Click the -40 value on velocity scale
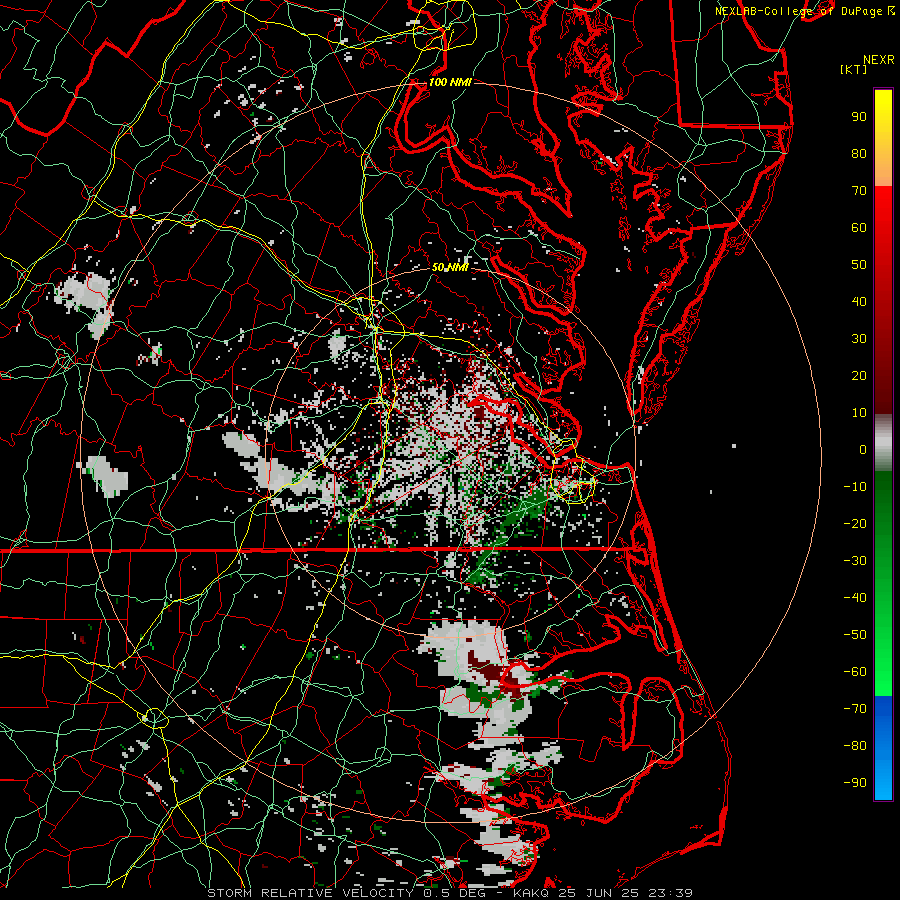The height and width of the screenshot is (900, 900). click(x=855, y=598)
